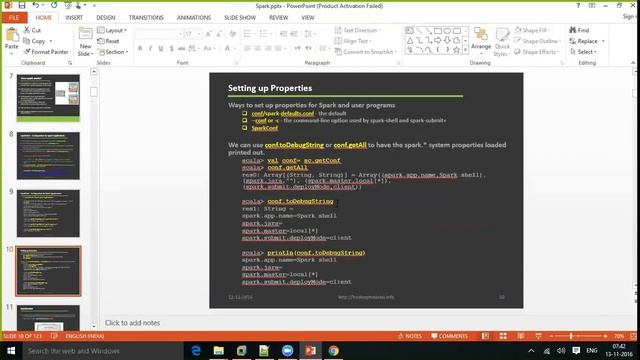Toggle Strikethrough formatting
640x360 pixels.
[182, 49]
